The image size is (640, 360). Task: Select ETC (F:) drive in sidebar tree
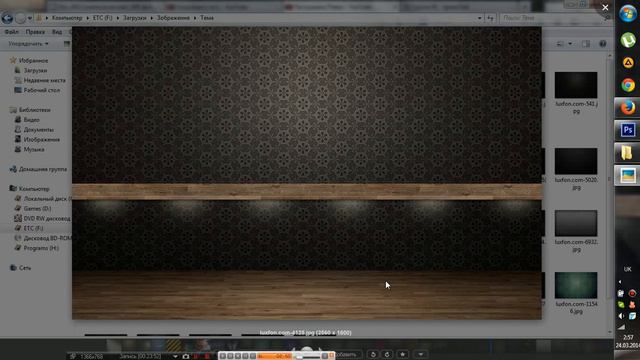coord(33,228)
